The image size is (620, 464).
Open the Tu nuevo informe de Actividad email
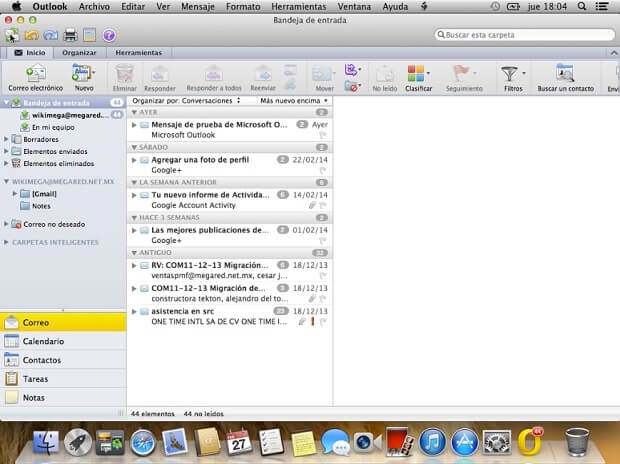[x=230, y=200]
